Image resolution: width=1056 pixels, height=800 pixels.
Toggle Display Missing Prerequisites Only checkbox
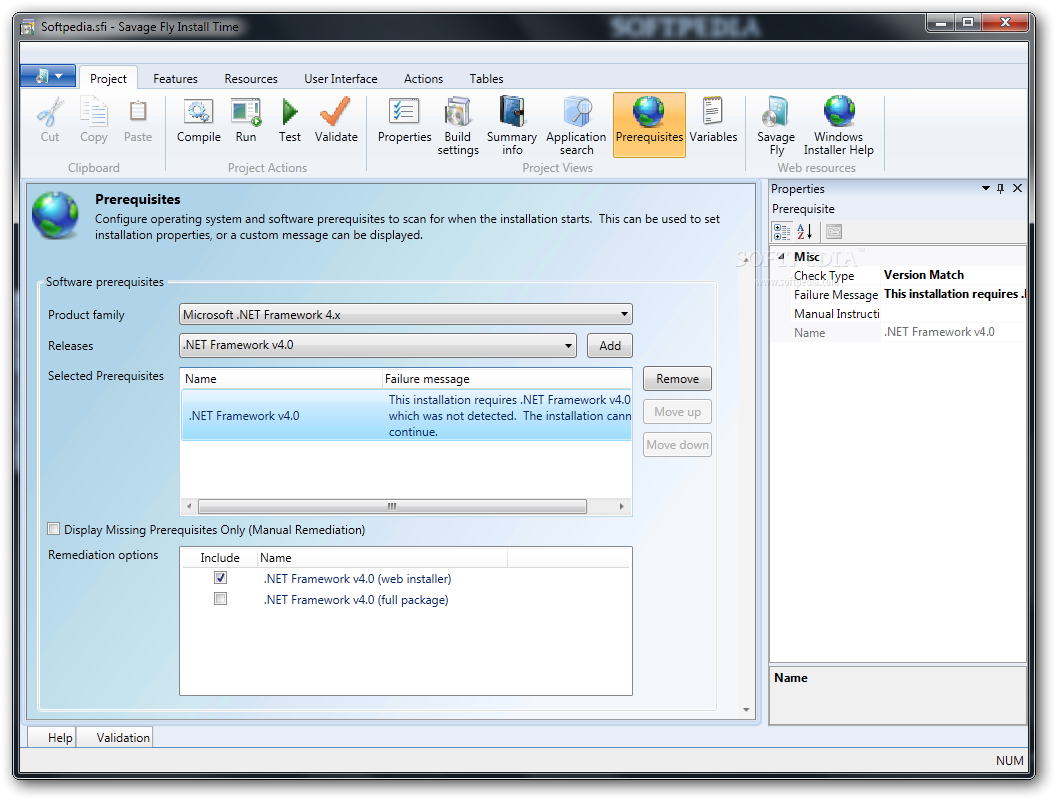click(54, 529)
